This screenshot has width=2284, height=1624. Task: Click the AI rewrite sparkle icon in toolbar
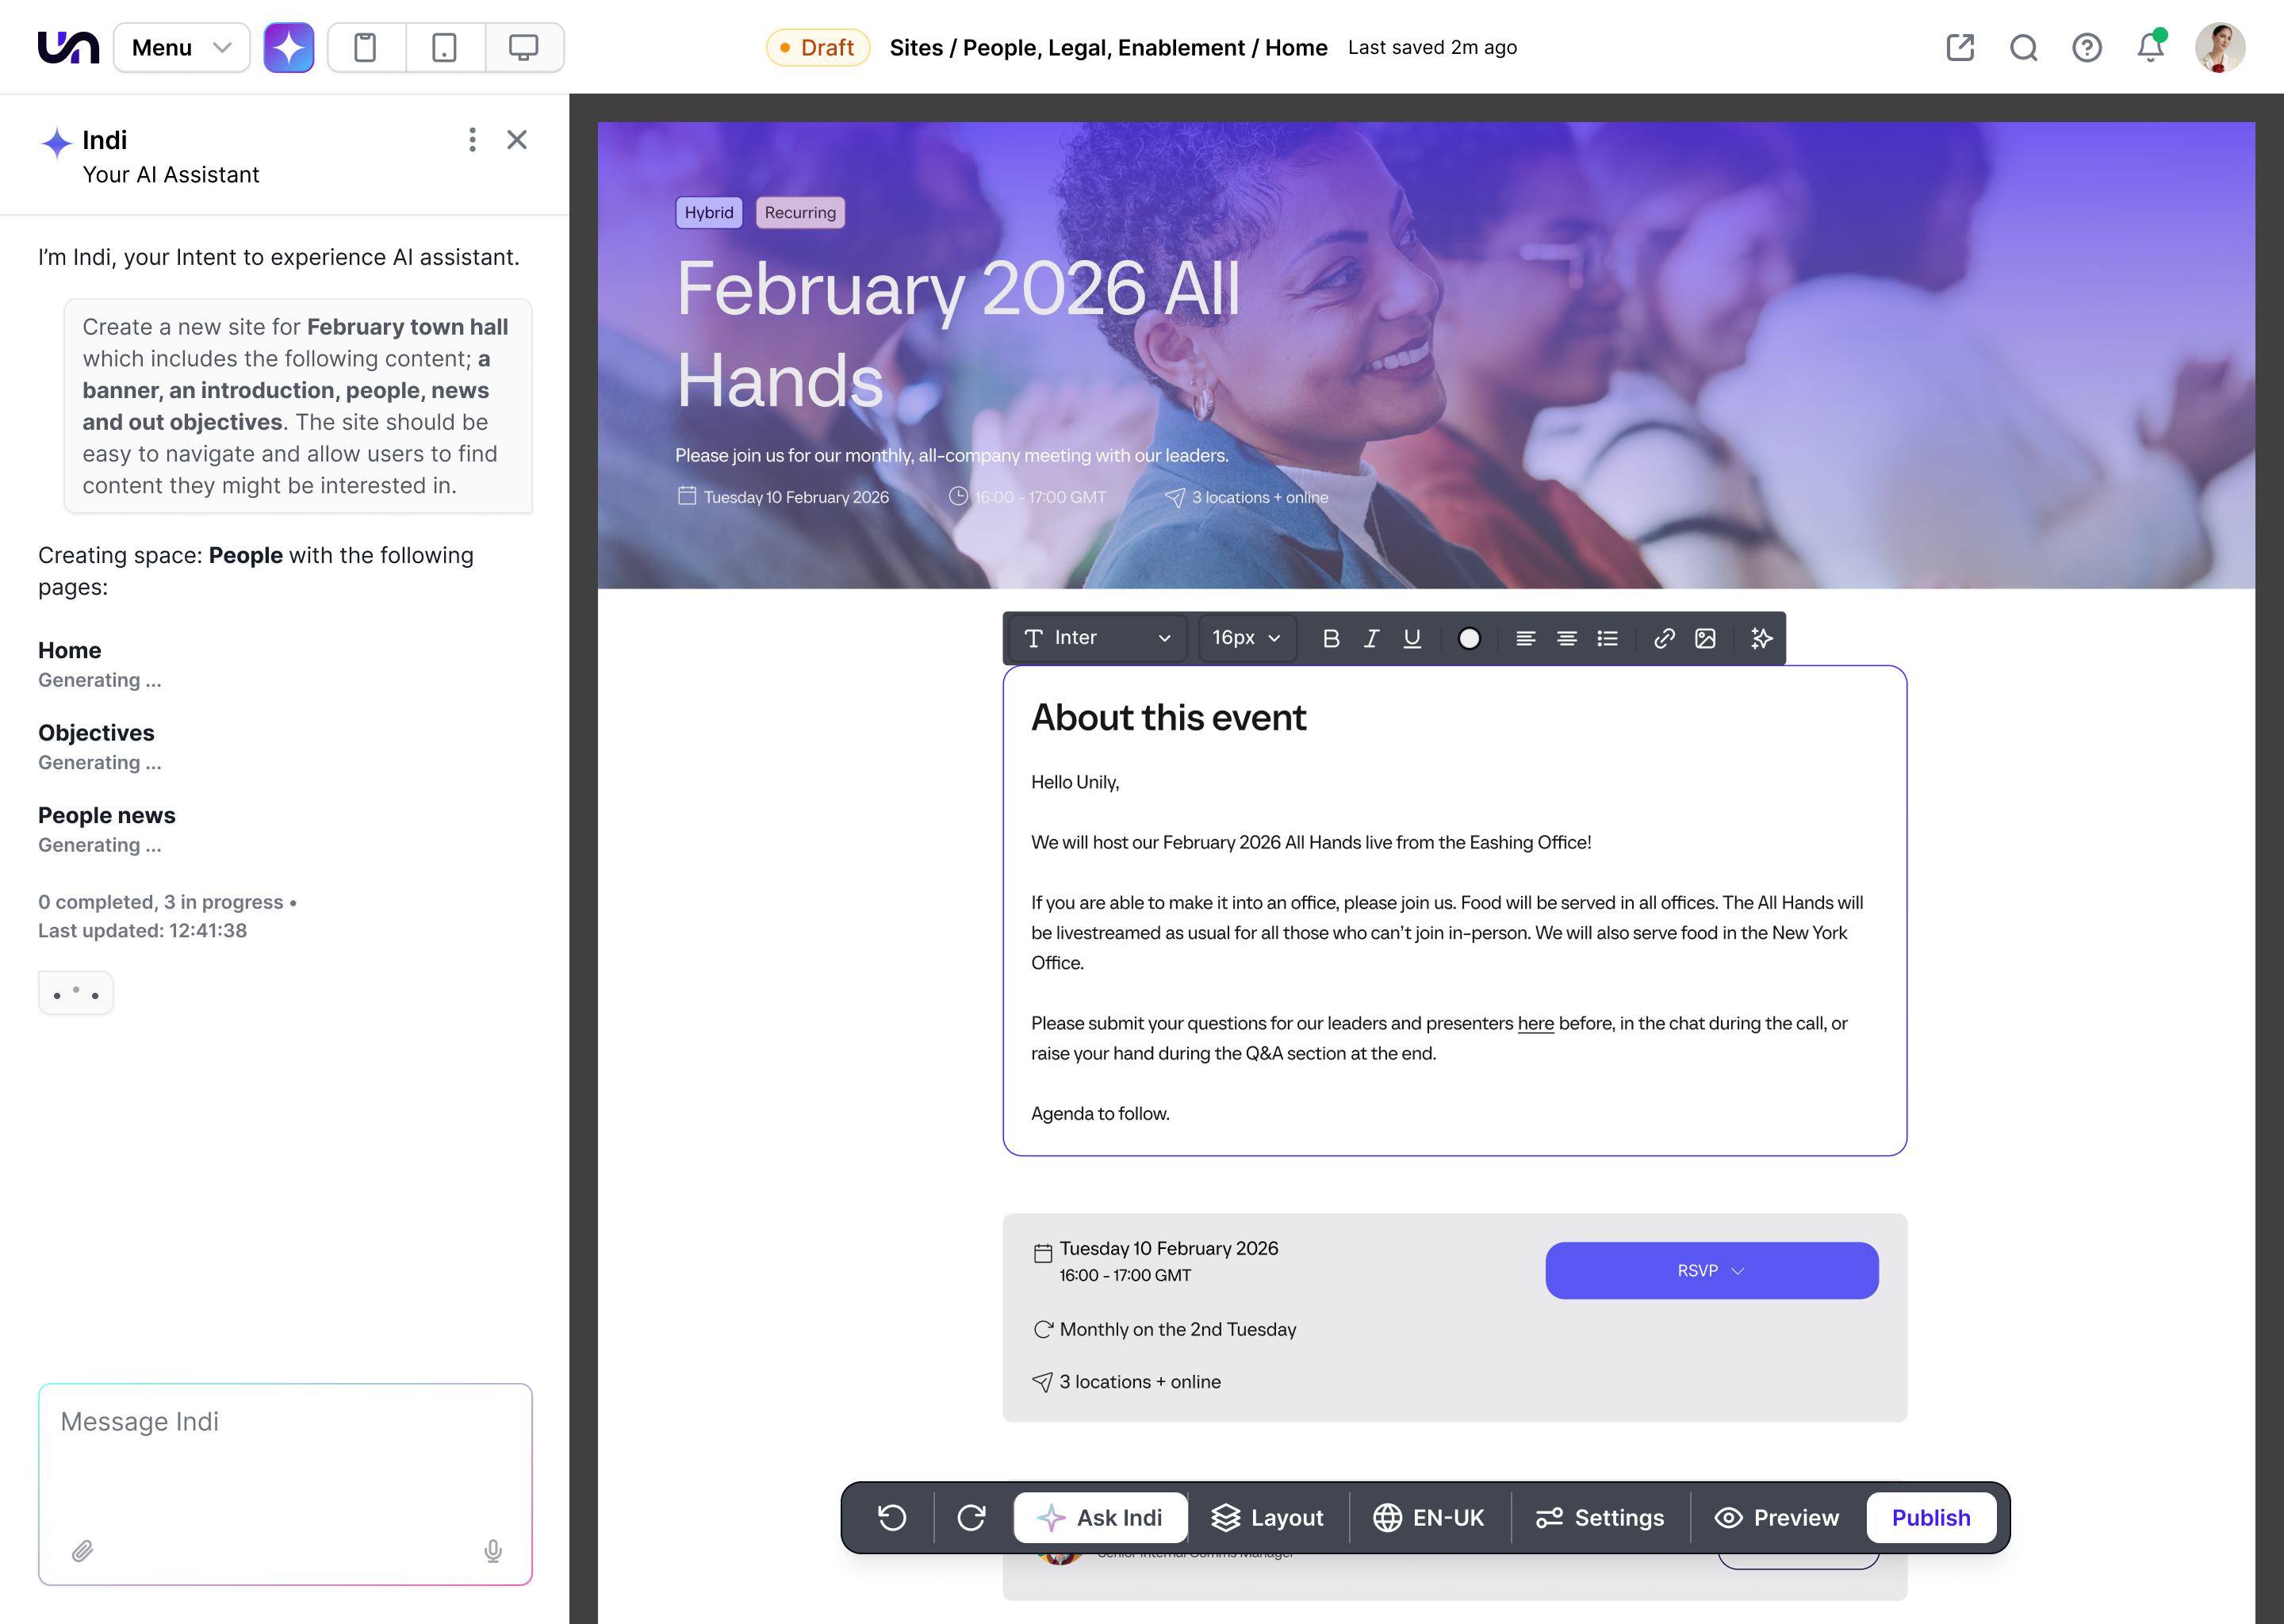click(1761, 638)
